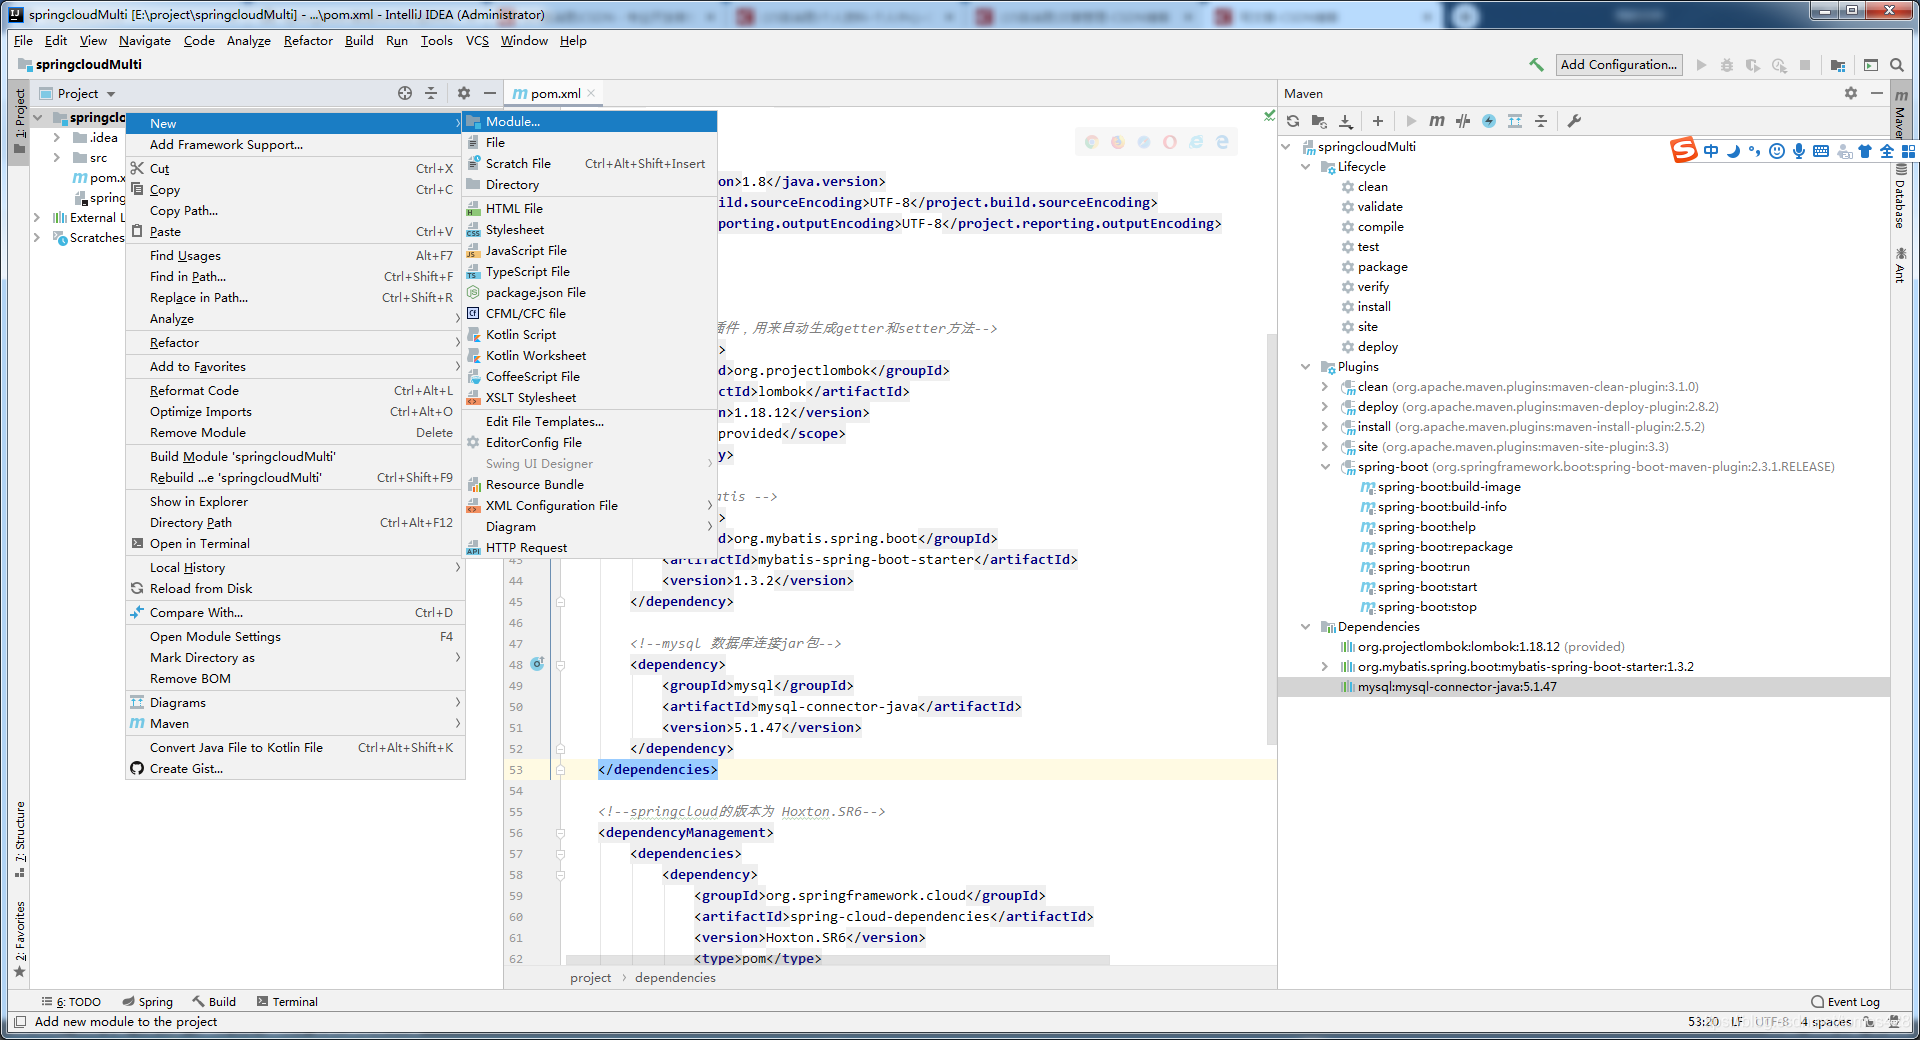Open the Event Log button
Screen dimensions: 1920x1040
(1845, 1001)
